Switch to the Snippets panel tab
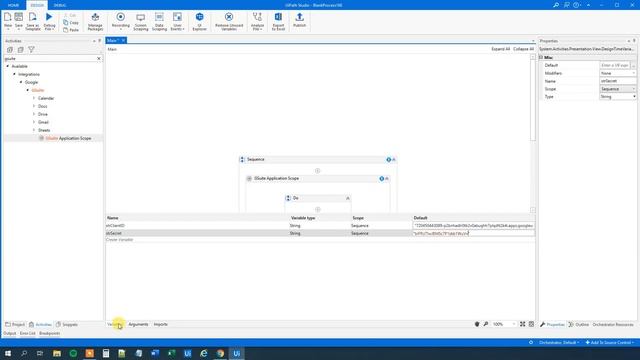This screenshot has width=640, height=360. pyautogui.click(x=67, y=324)
